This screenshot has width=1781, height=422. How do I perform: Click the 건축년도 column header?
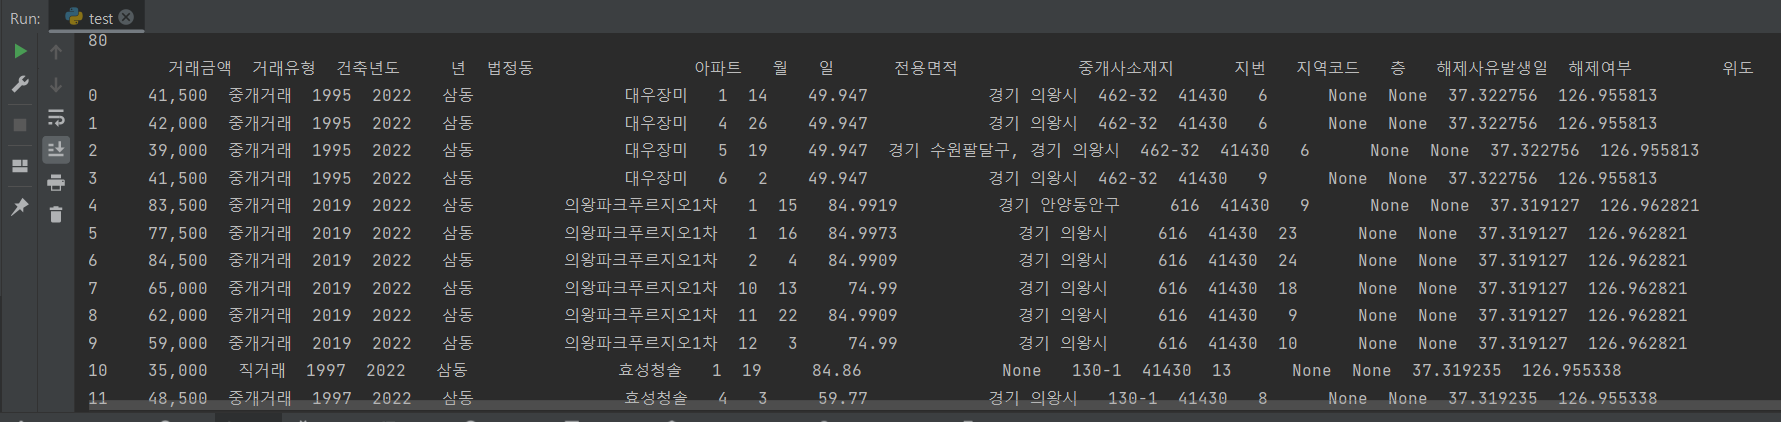368,68
